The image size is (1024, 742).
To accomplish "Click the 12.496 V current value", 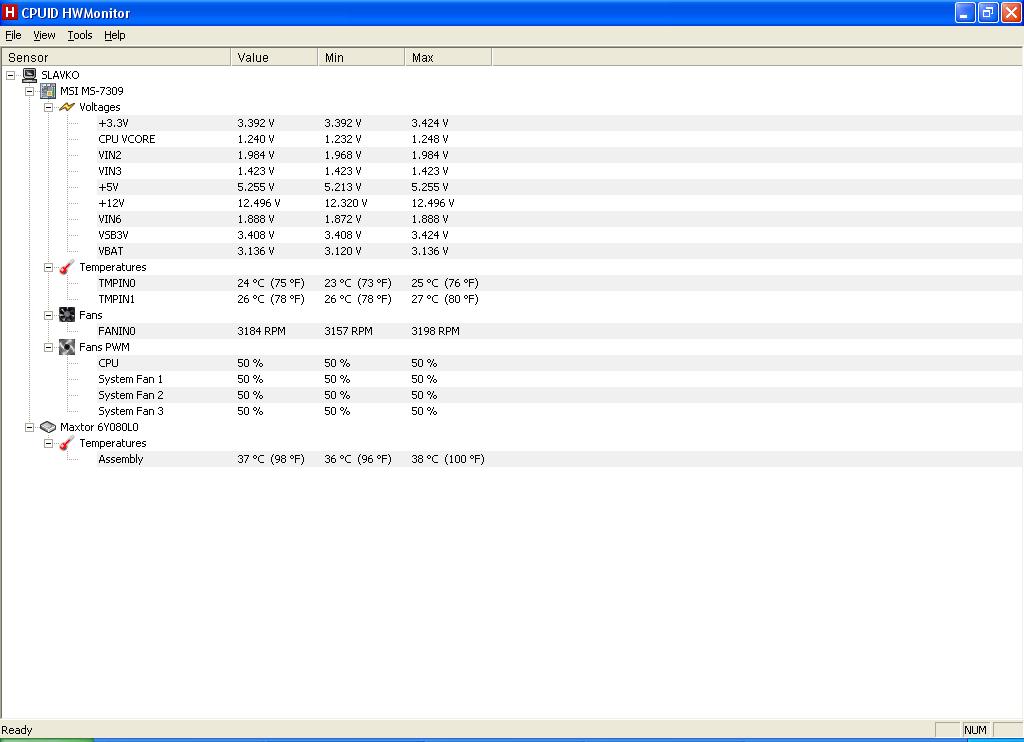I will pos(259,203).
